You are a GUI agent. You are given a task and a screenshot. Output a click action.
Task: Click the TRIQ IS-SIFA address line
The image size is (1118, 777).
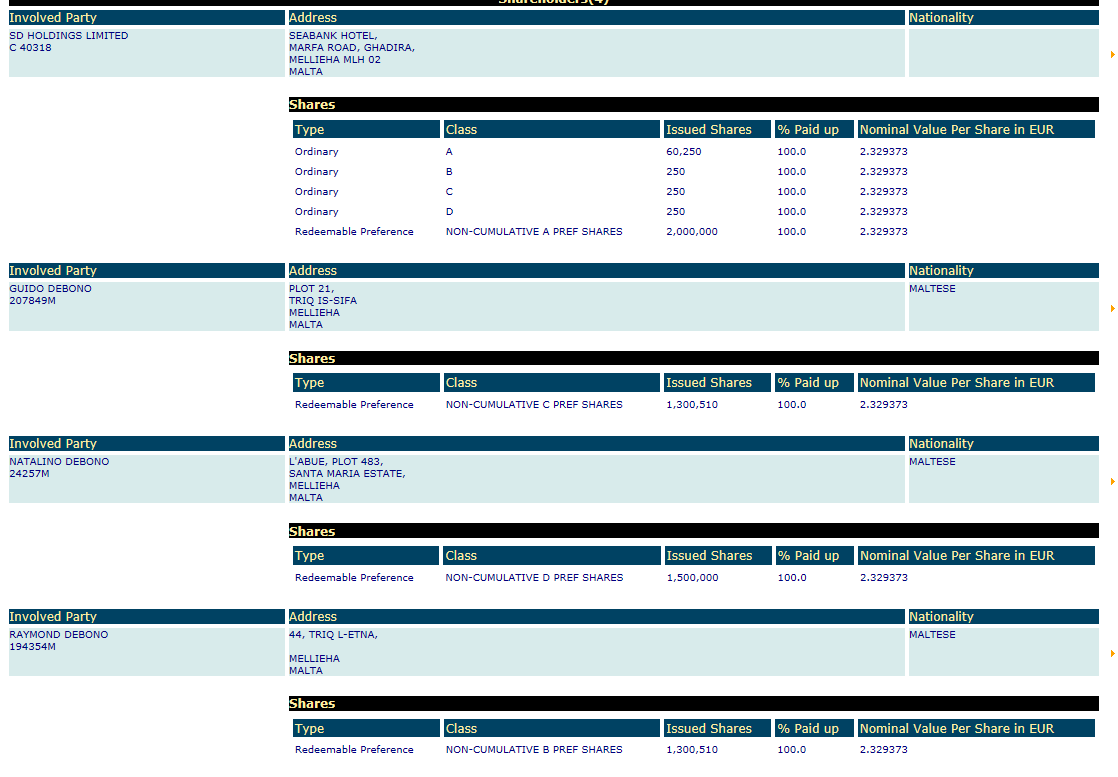[x=322, y=301]
